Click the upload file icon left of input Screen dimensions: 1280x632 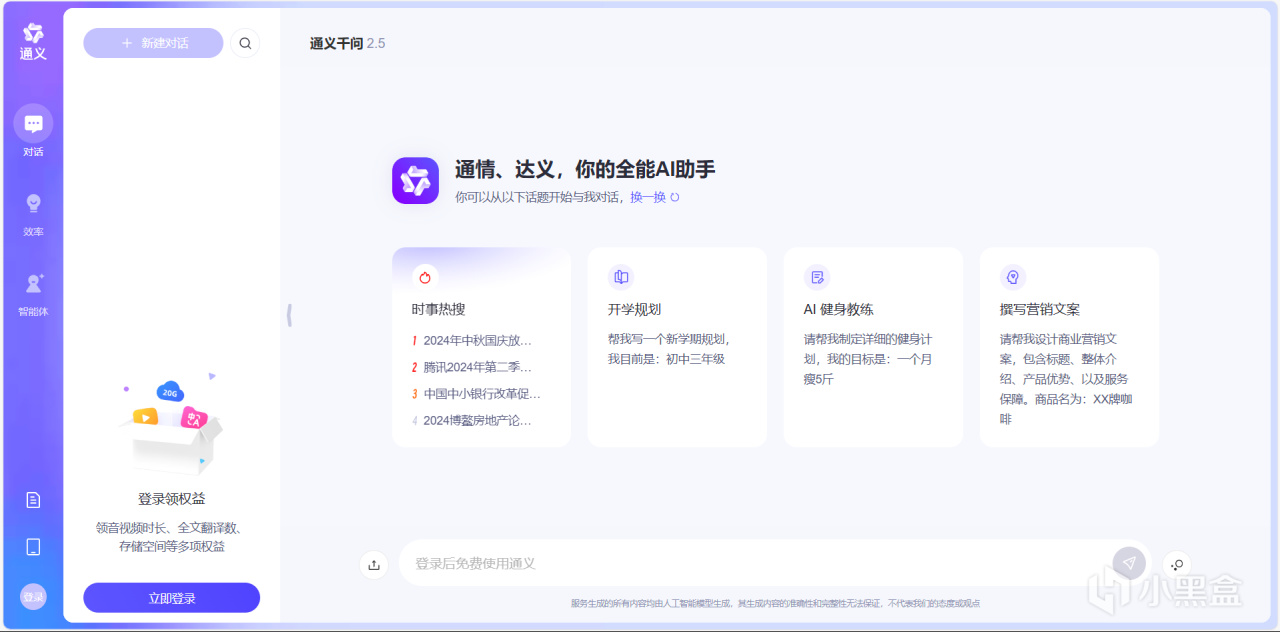[x=374, y=564]
